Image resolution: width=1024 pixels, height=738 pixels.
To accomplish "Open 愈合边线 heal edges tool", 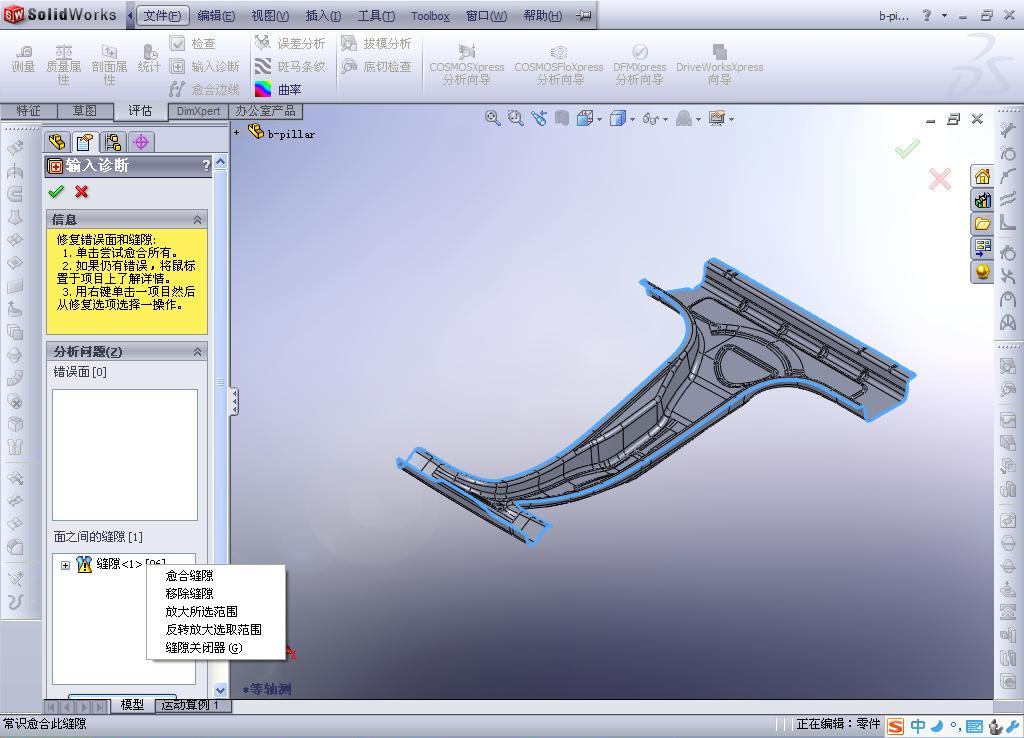I will (204, 89).
